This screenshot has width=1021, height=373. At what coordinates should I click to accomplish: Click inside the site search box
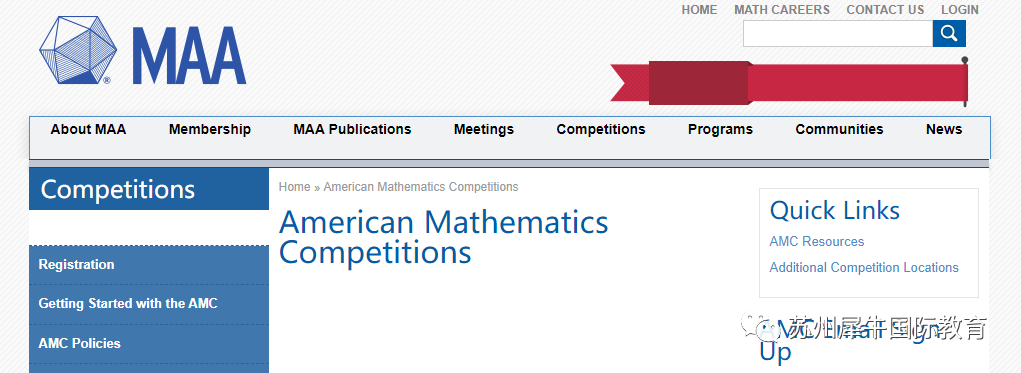[x=837, y=33]
